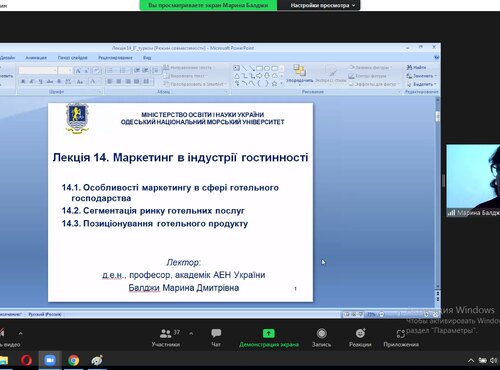500x370 pixels.
Task: Click Replace (Заменить) in Editing group
Action: [x=421, y=76]
